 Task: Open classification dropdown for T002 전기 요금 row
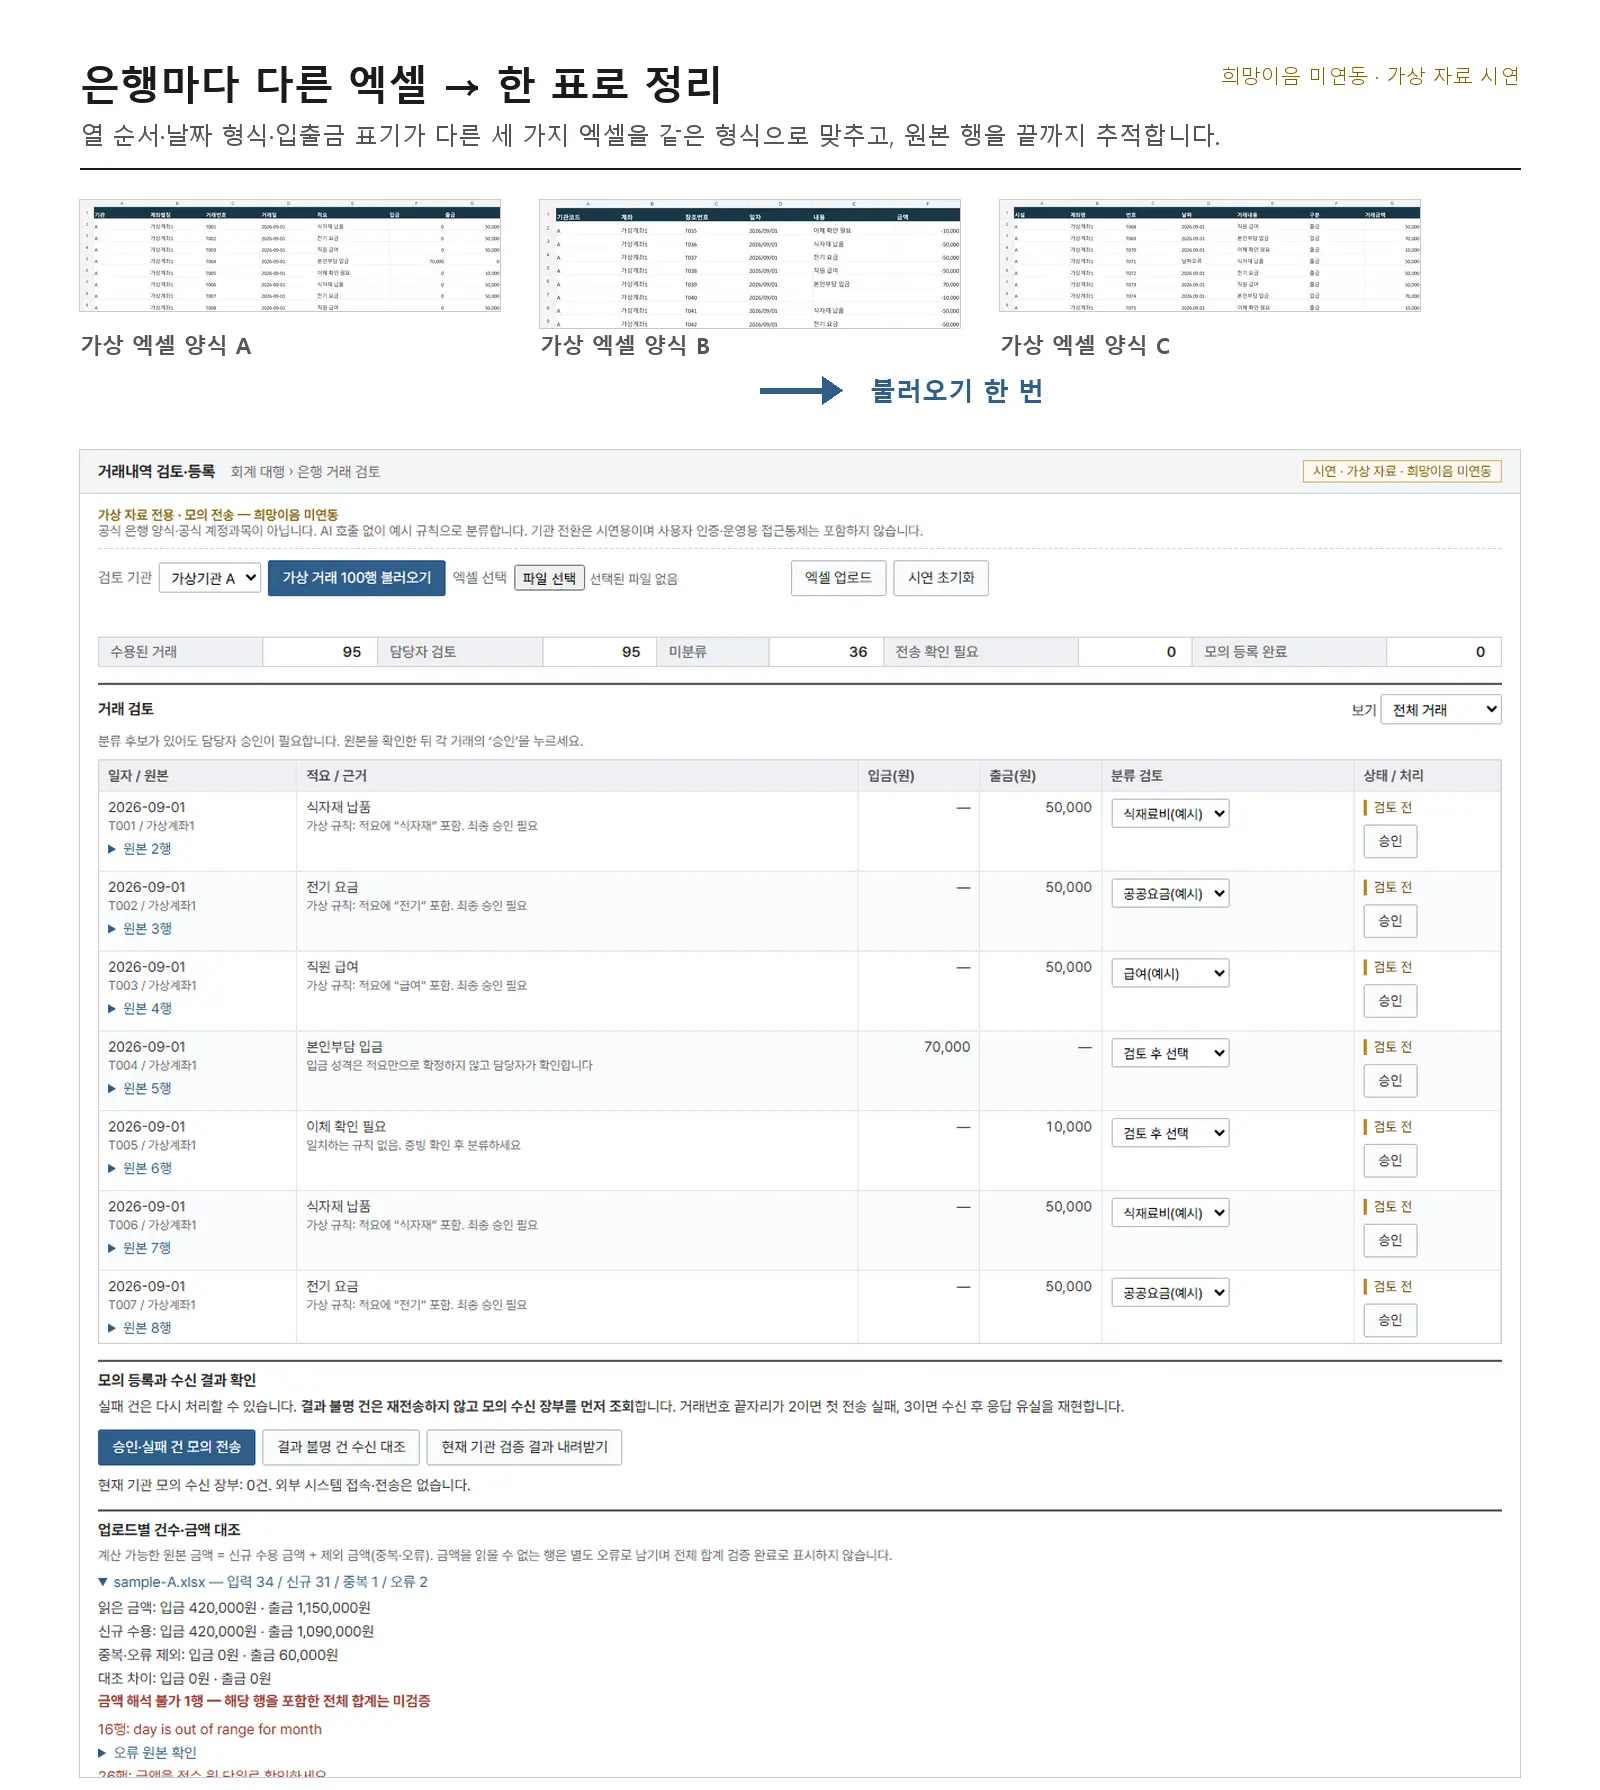tap(1170, 894)
